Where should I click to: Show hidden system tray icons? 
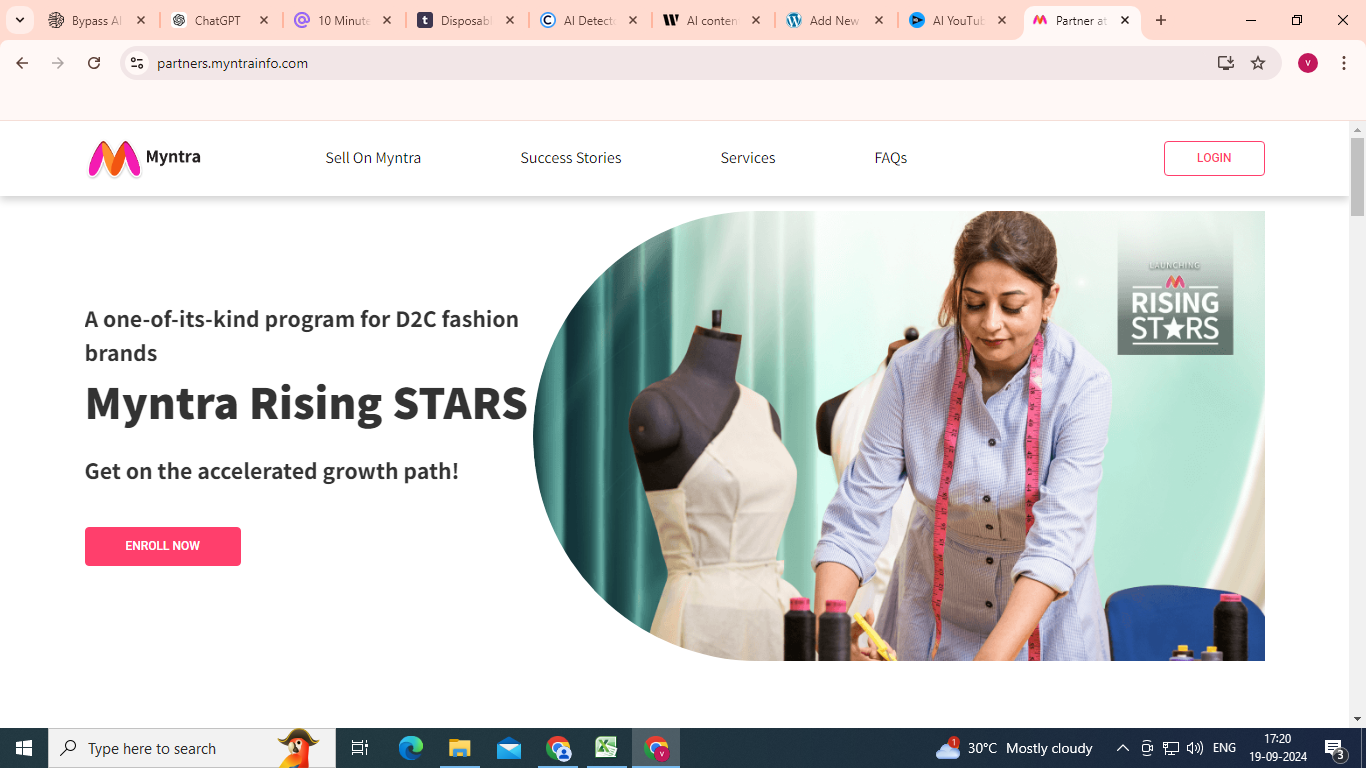(x=1123, y=748)
